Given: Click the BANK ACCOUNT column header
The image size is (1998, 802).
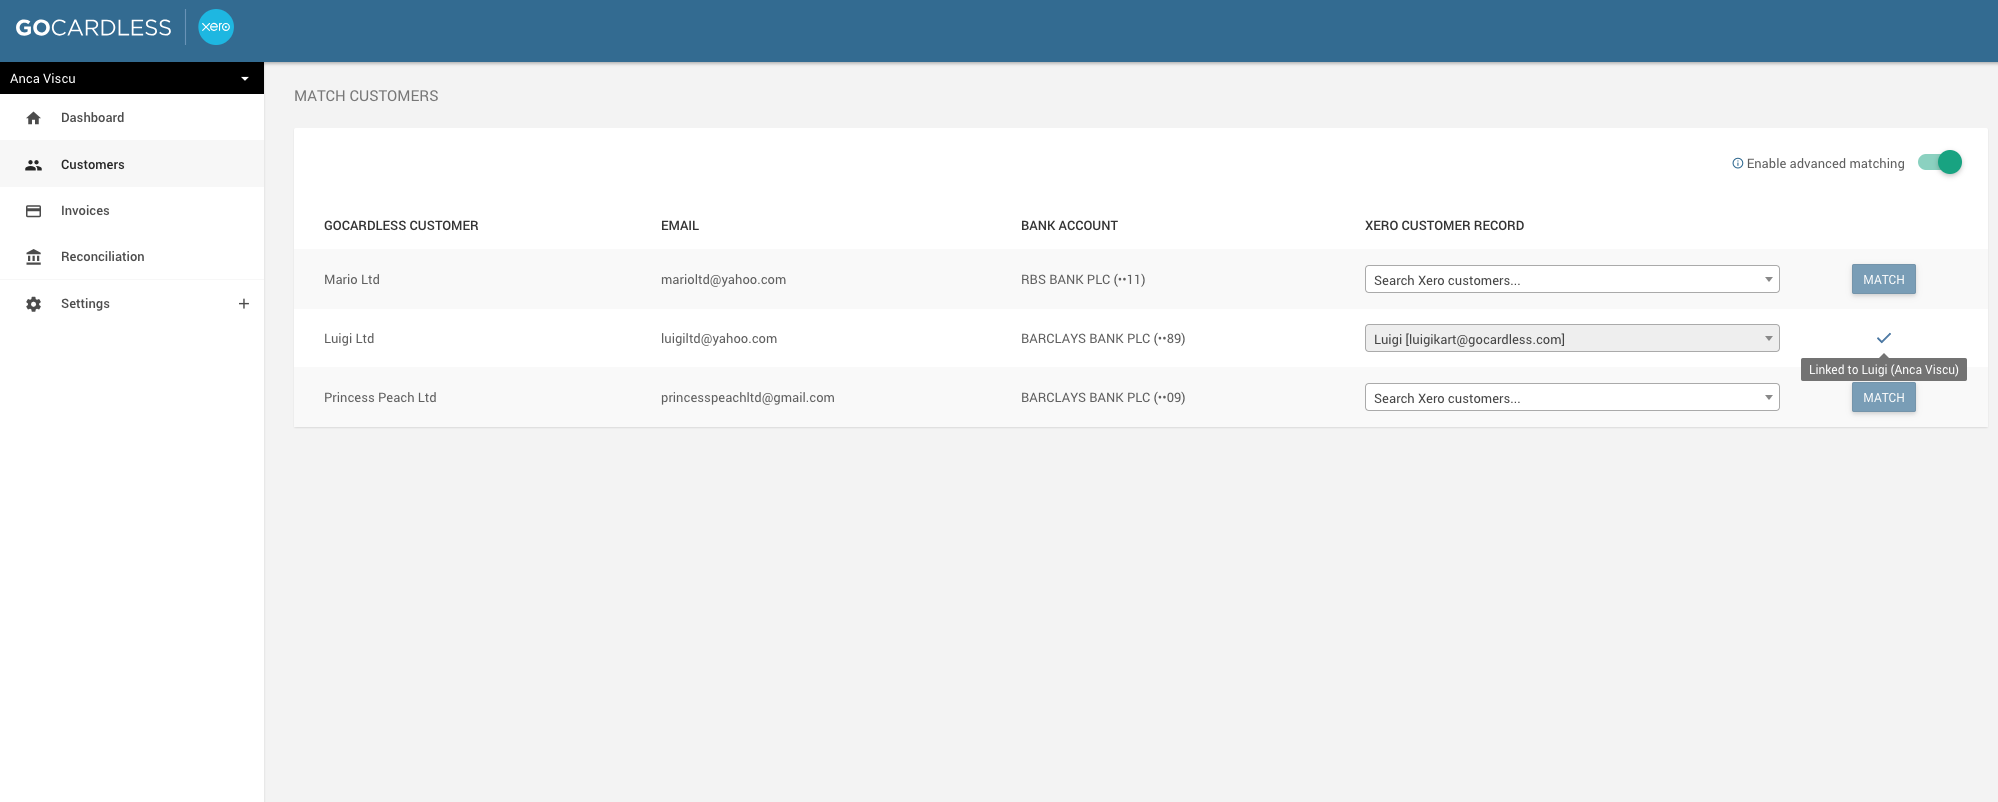Looking at the screenshot, I should [1069, 226].
